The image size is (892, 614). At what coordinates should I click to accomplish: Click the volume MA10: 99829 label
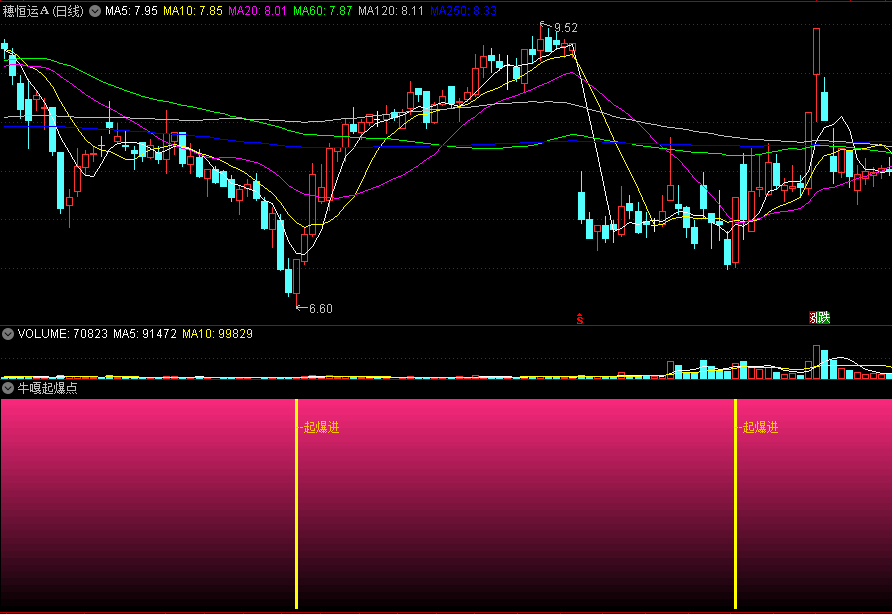[x=217, y=334]
